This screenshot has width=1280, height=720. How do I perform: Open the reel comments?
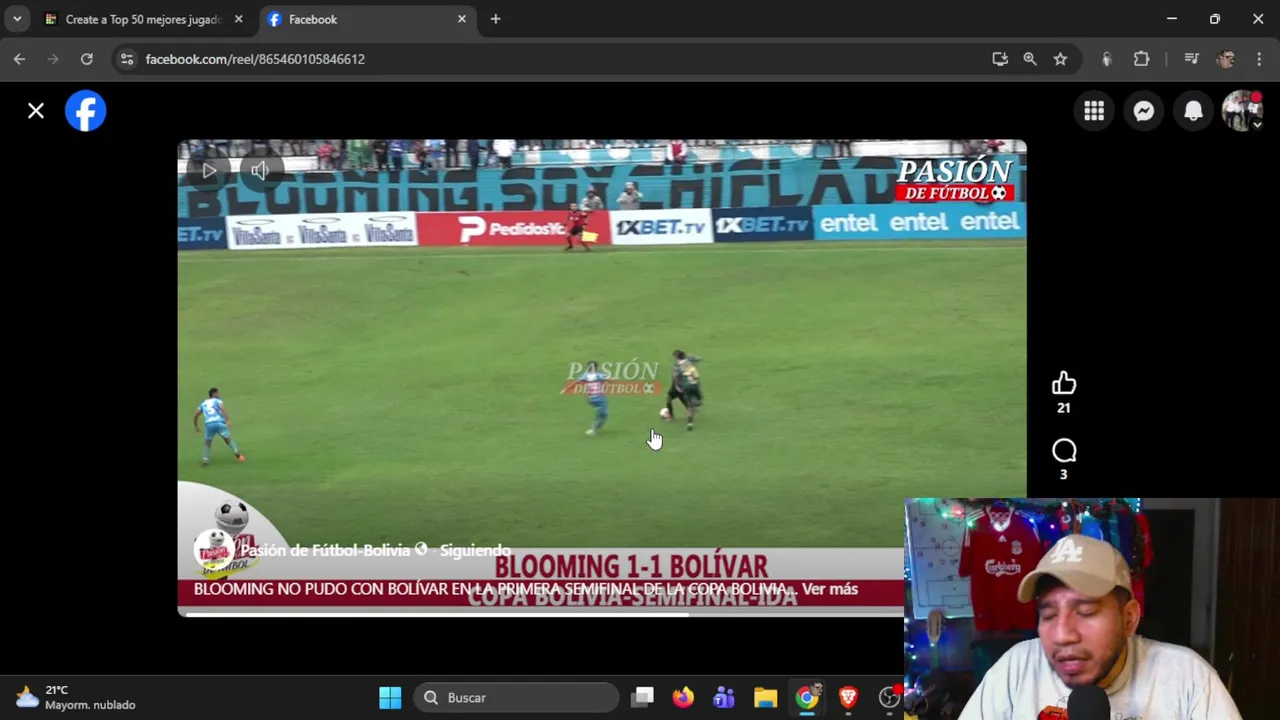point(1064,451)
